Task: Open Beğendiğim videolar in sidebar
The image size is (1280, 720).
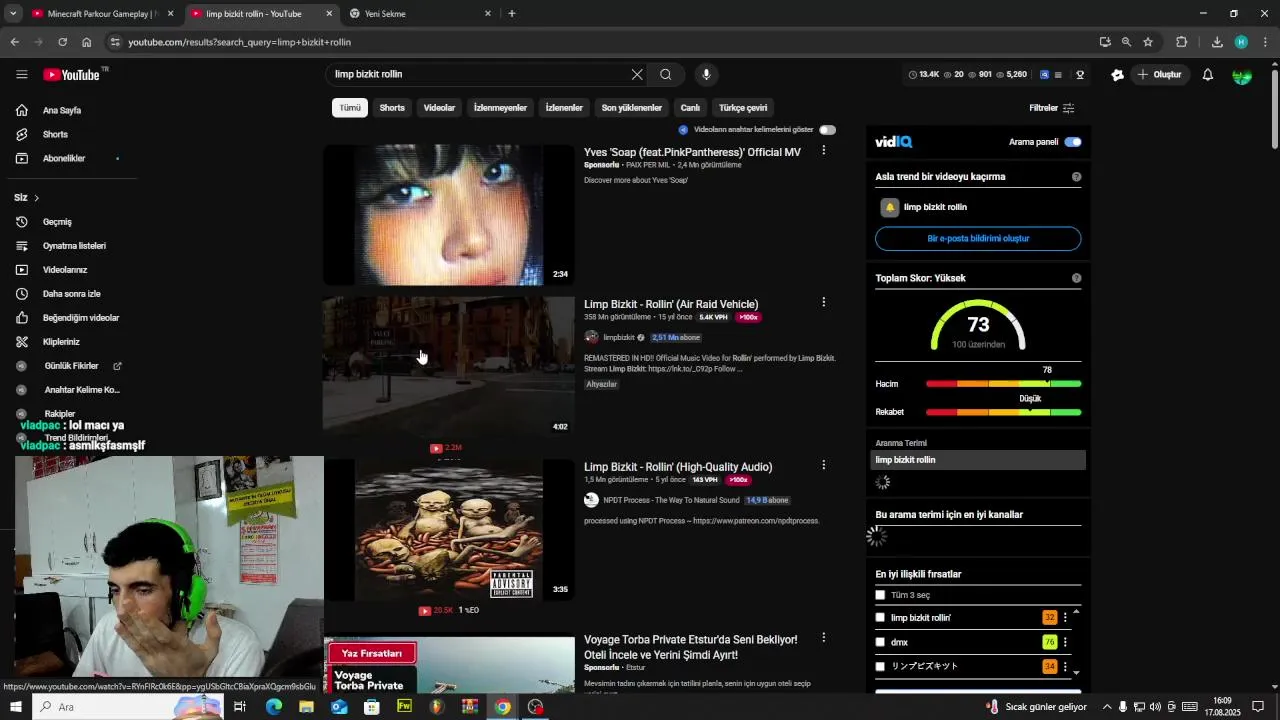Action: [80, 318]
